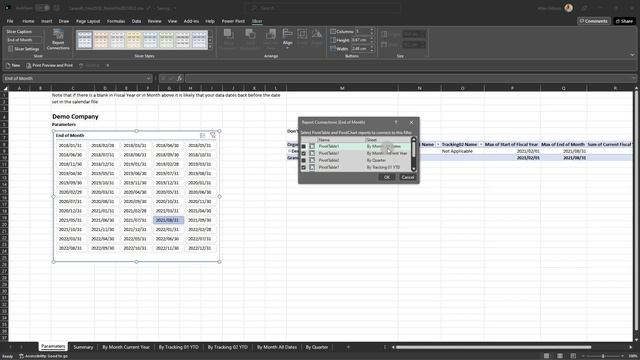640x360 pixels.
Task: Click the formula bar input area
Action: [x=408, y=78]
